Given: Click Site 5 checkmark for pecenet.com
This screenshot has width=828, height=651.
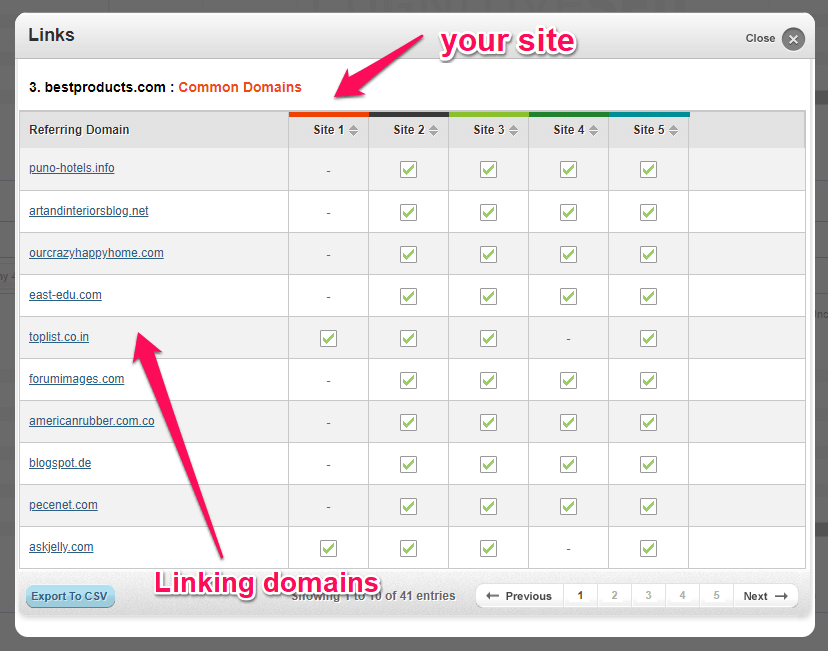Looking at the screenshot, I should tap(648, 506).
